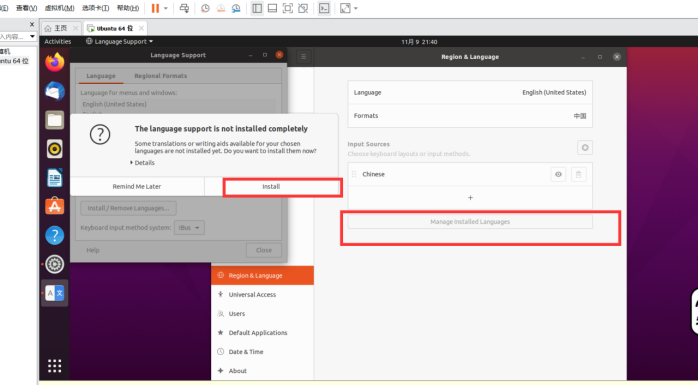Open the 帮助(H) menu
The width and height of the screenshot is (699, 386).
(128, 8)
